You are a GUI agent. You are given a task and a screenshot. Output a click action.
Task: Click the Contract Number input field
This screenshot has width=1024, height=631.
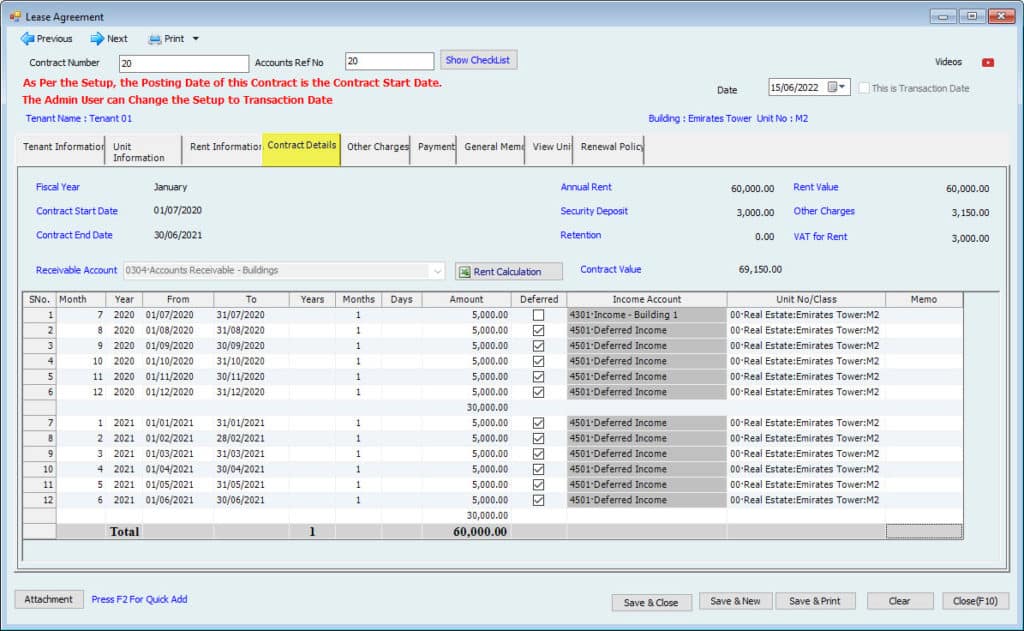click(183, 63)
